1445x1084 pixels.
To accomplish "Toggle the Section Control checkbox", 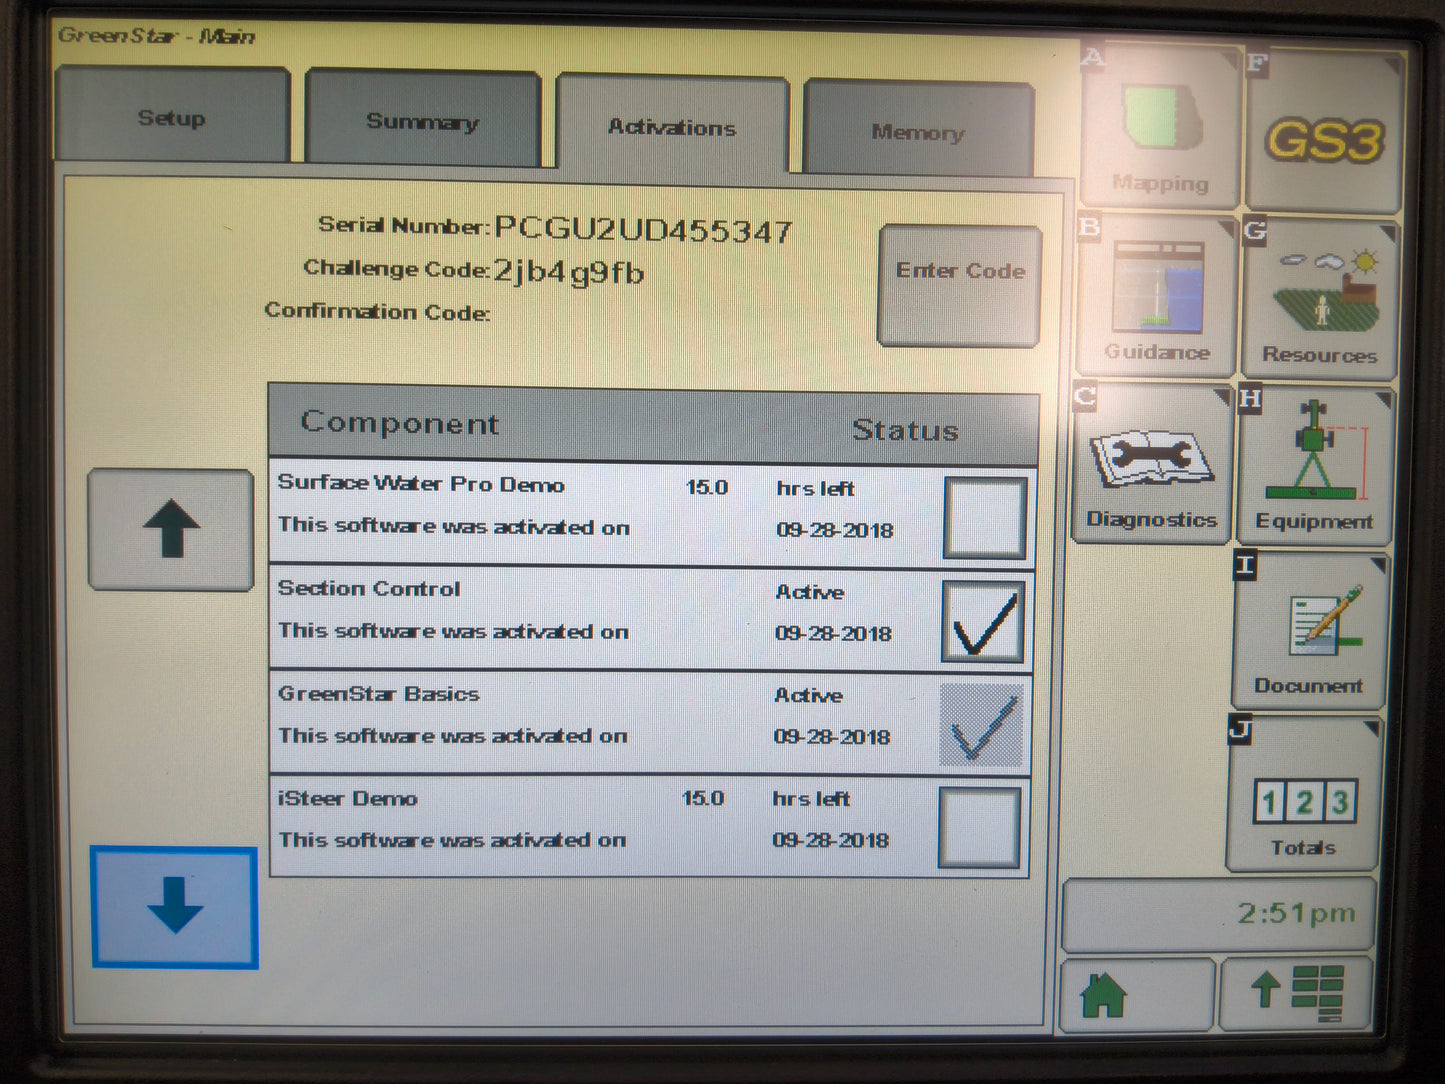I will [x=983, y=622].
